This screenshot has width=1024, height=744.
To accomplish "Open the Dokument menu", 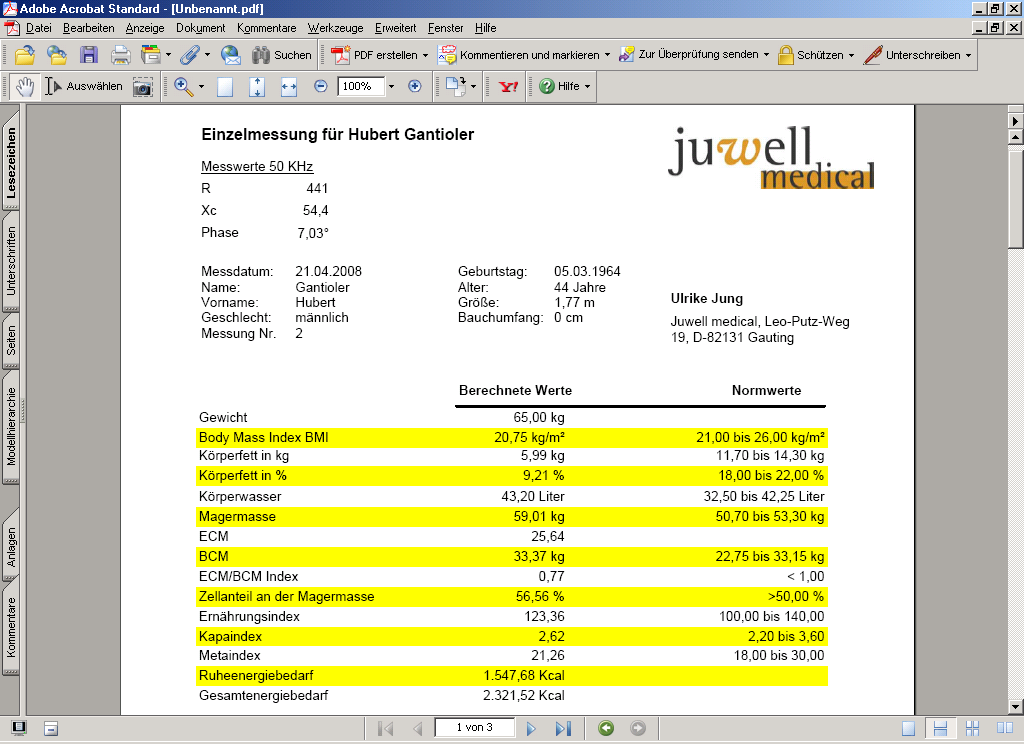I will (x=200, y=28).
